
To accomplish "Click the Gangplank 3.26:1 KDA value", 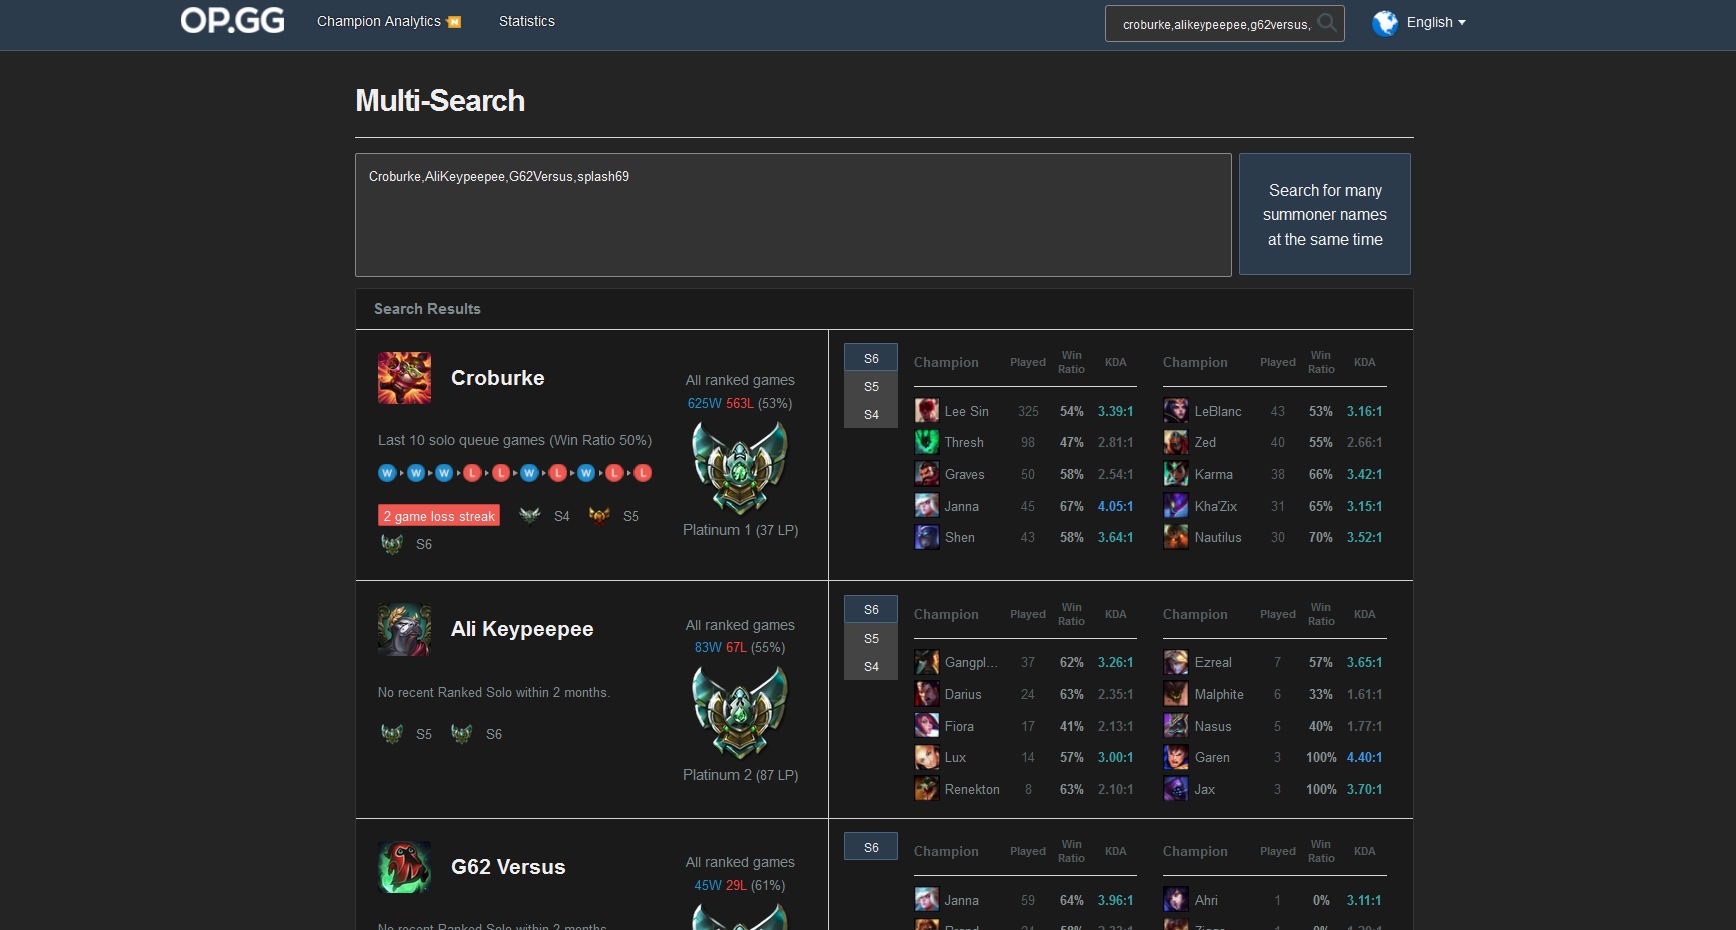I will click(1115, 662).
